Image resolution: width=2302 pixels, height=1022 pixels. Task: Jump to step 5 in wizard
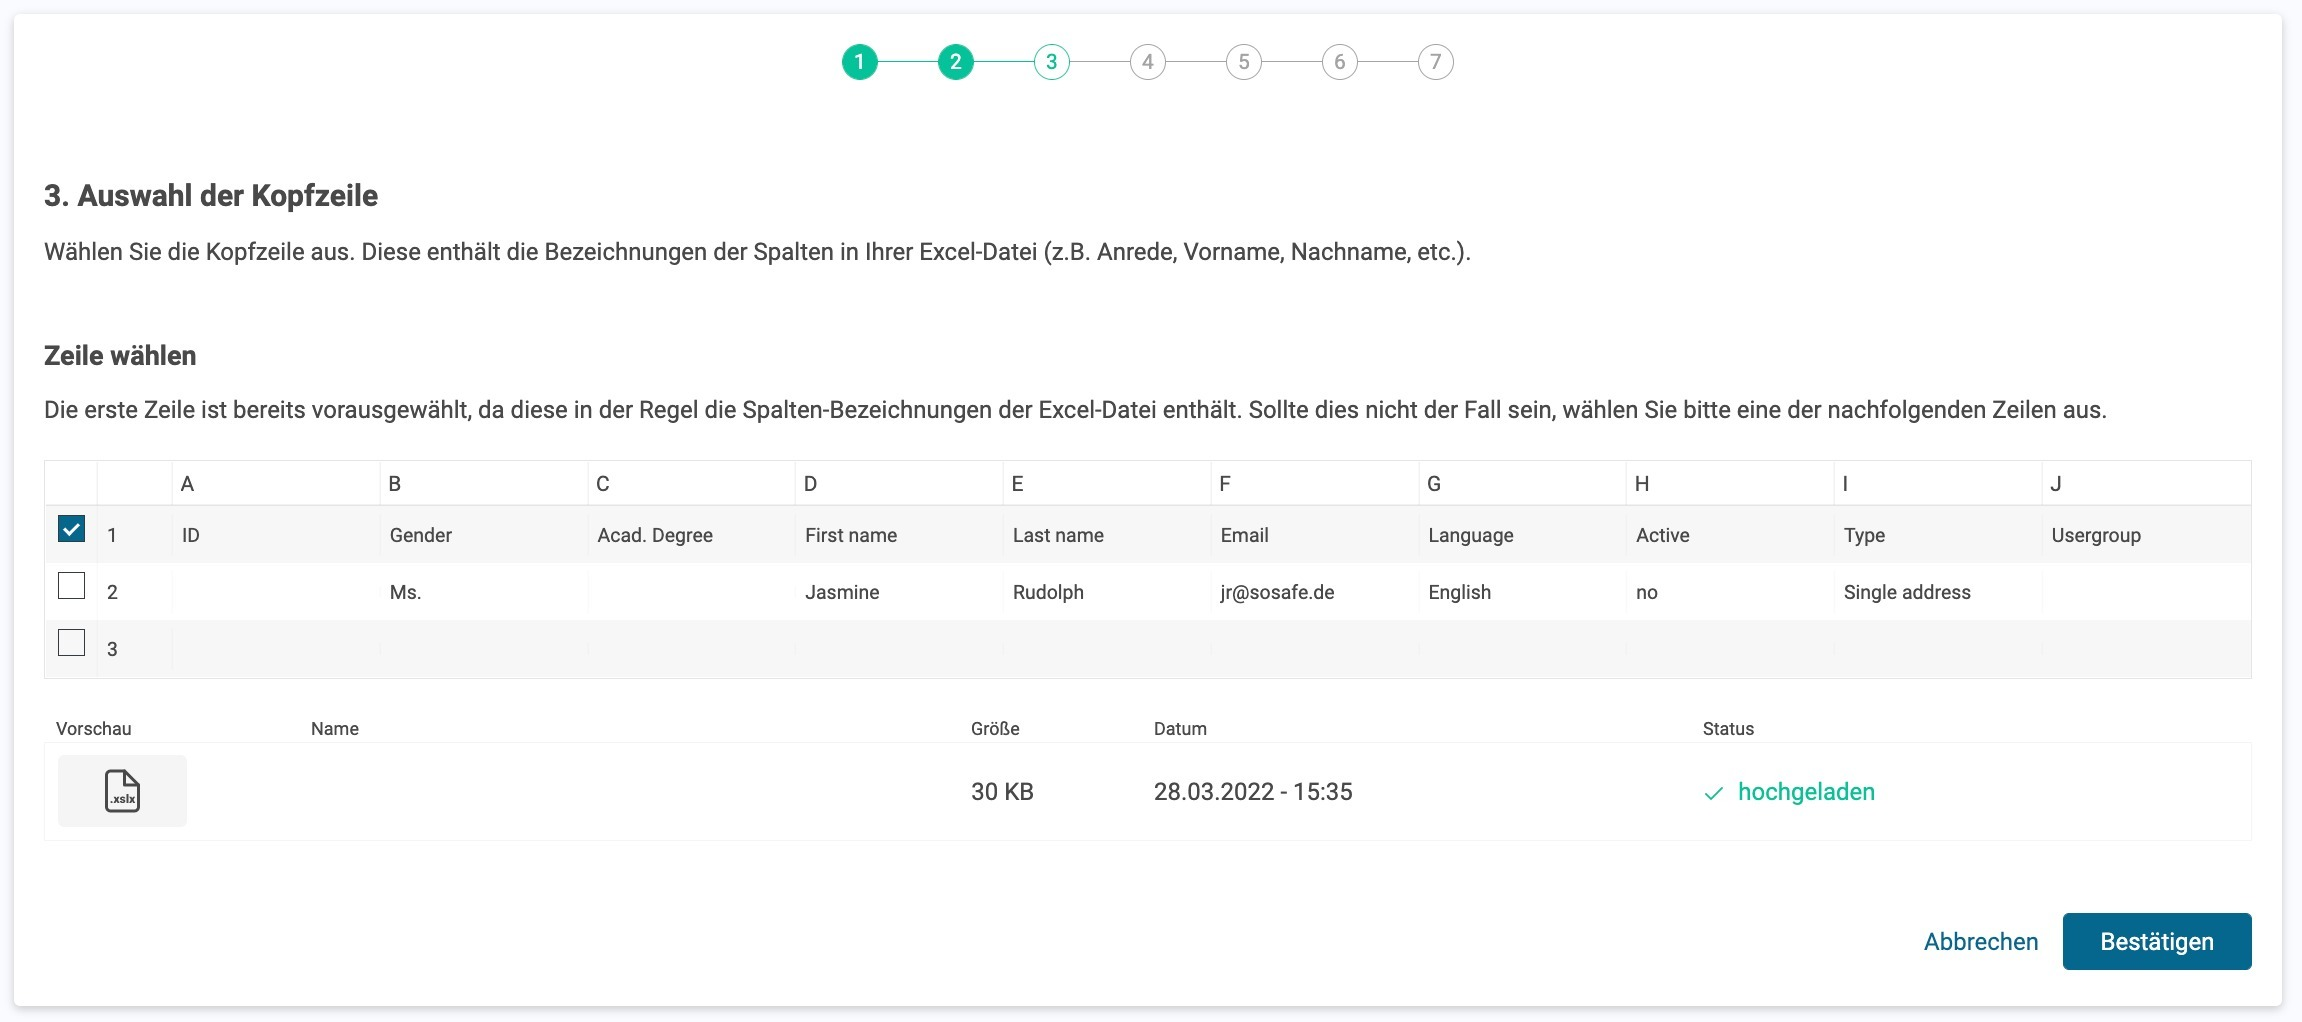(1243, 62)
